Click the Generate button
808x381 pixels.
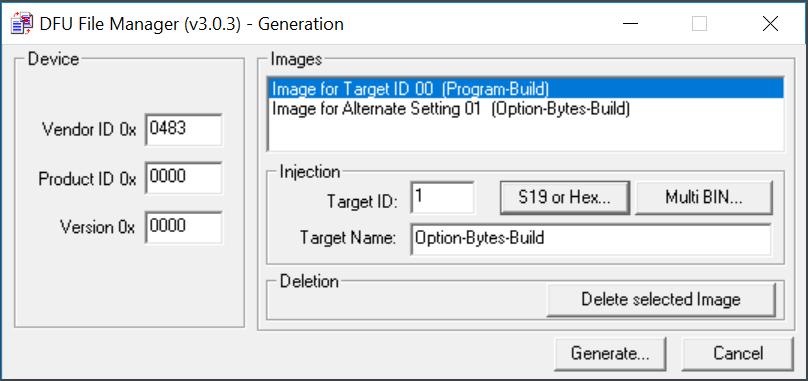click(x=610, y=354)
